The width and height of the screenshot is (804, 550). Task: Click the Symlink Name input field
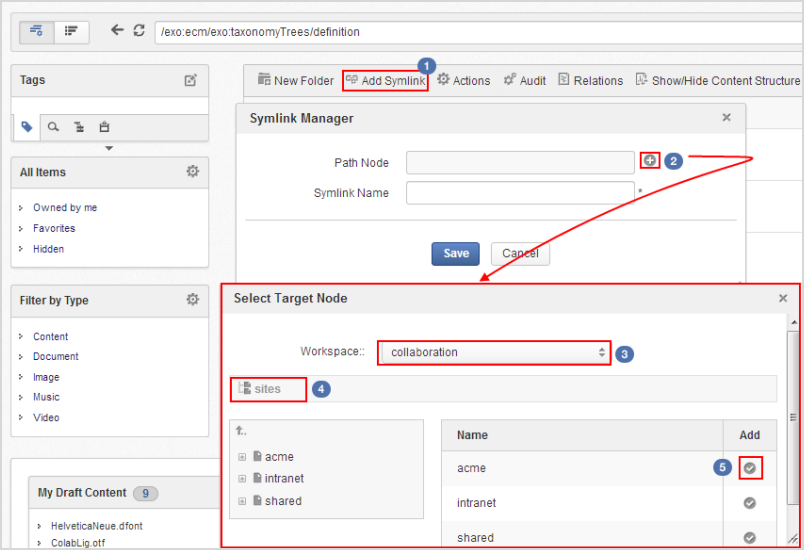pyautogui.click(x=520, y=193)
